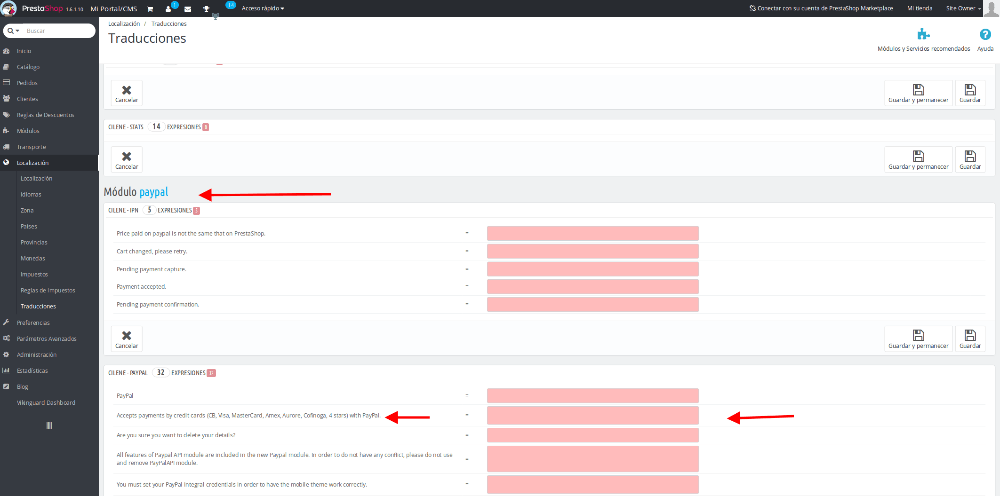Image resolution: width=1000 pixels, height=496 pixels.
Task: Focus field for 'Are you sure you want to delete'
Action: (592, 435)
